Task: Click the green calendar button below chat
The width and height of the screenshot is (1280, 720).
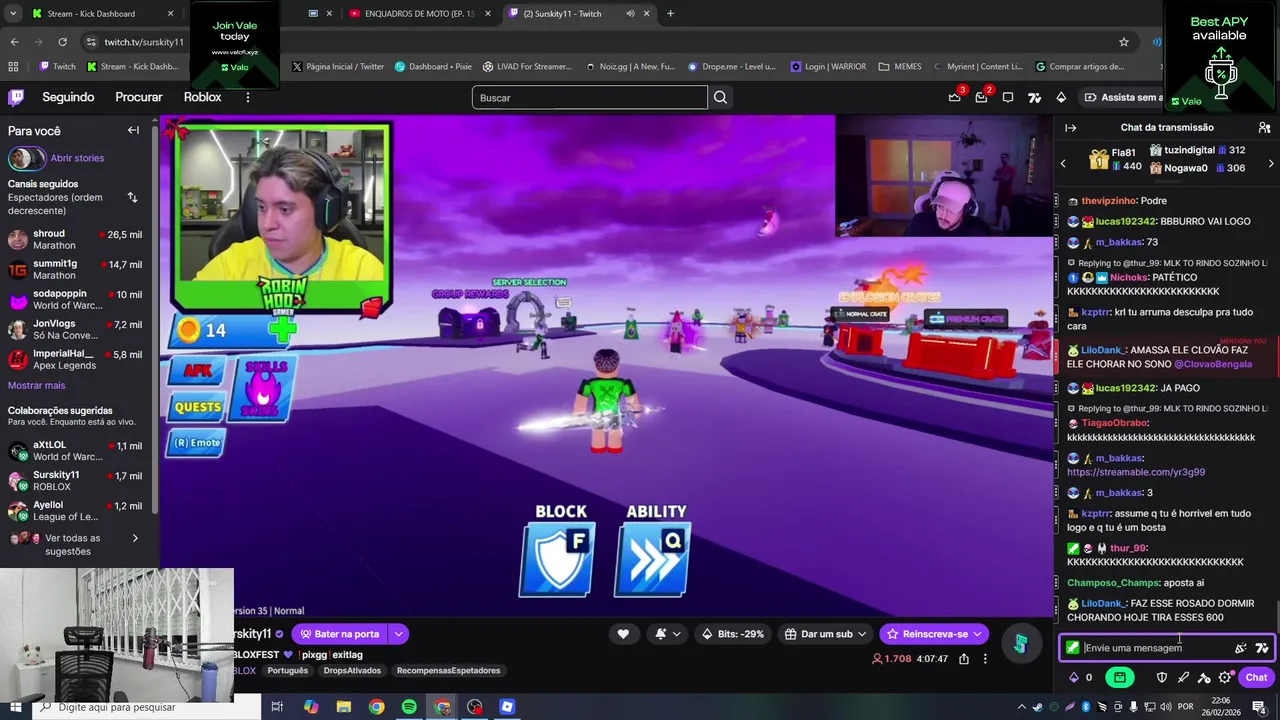Action: click(x=1120, y=677)
